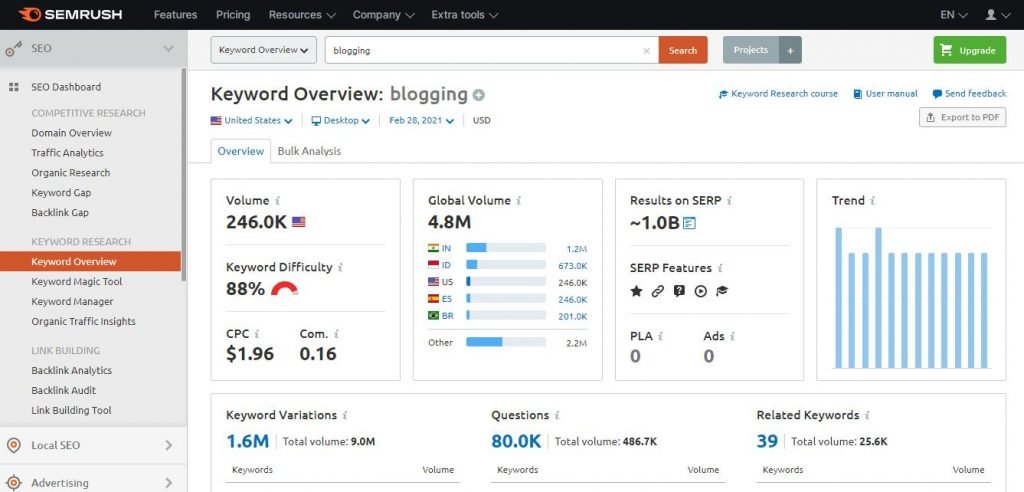Click the Other global volume bar

tap(506, 342)
